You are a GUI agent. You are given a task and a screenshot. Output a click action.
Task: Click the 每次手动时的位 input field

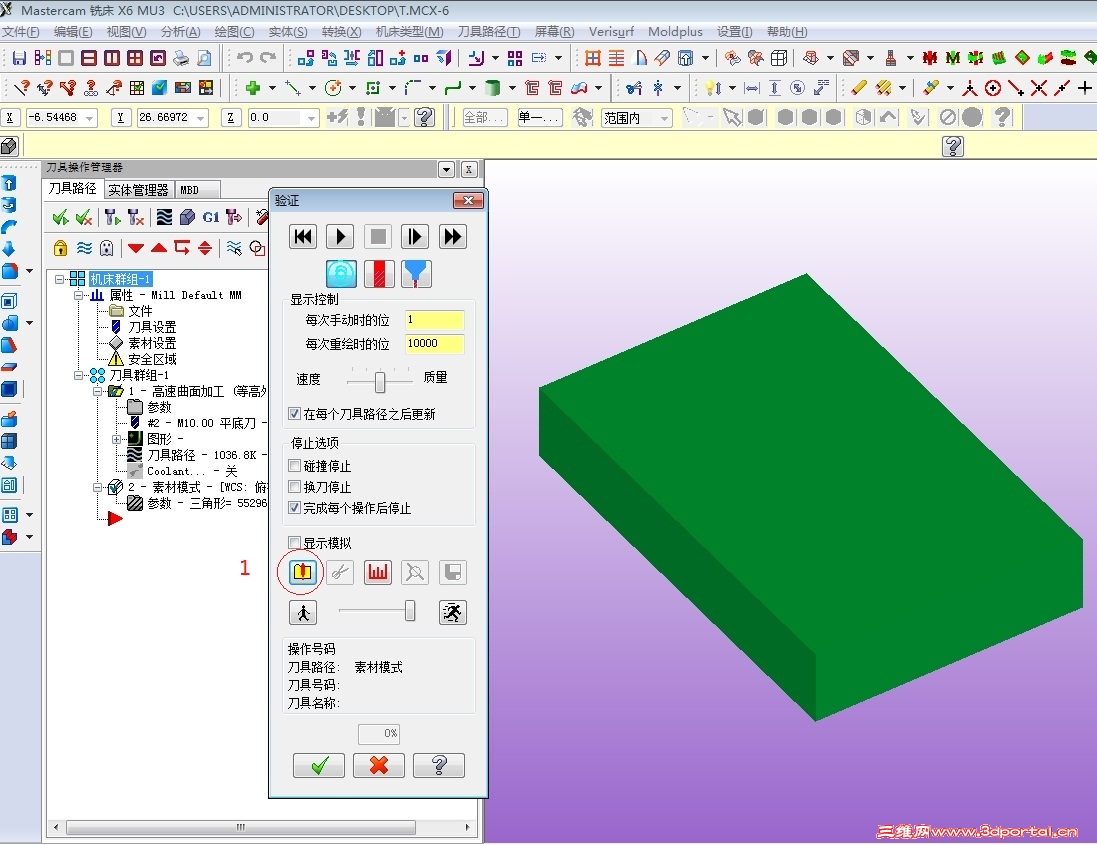[434, 320]
